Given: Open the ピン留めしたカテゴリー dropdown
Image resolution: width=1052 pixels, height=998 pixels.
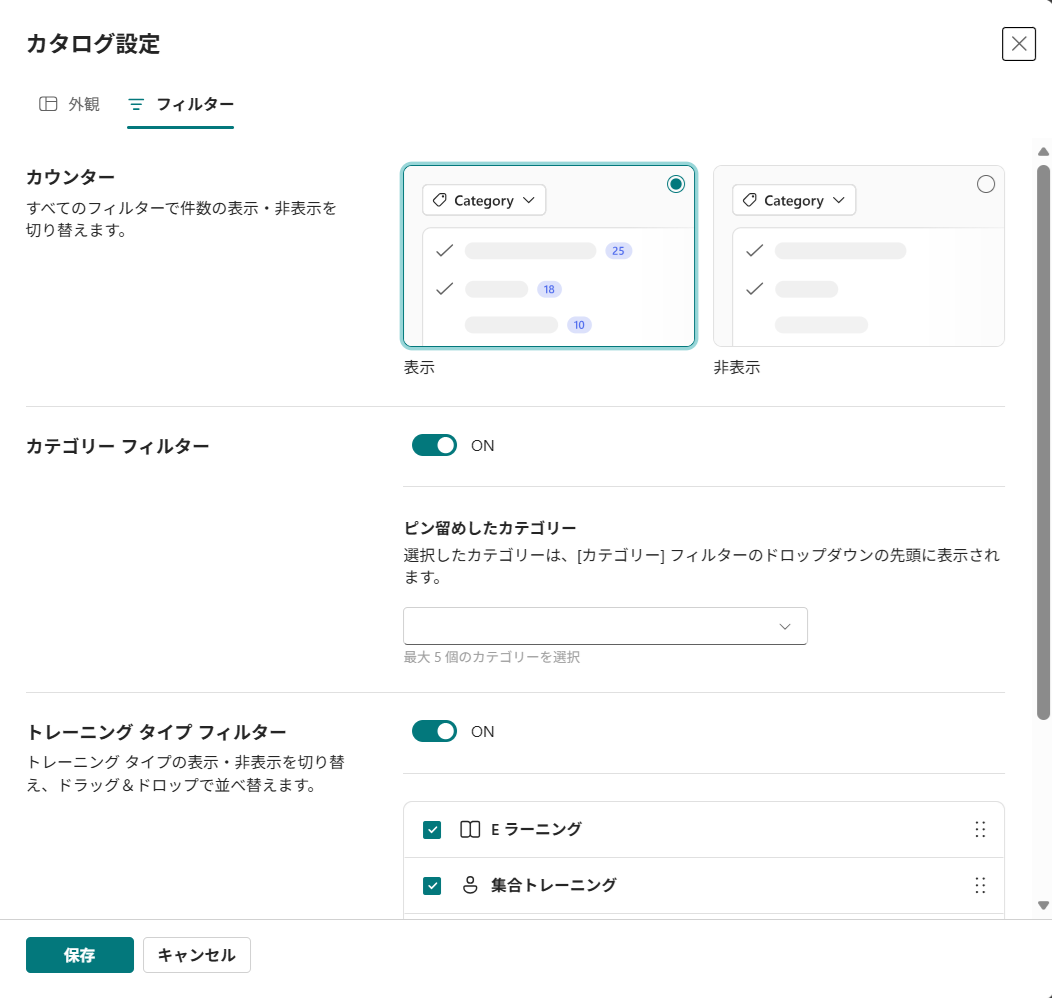Looking at the screenshot, I should (x=605, y=626).
